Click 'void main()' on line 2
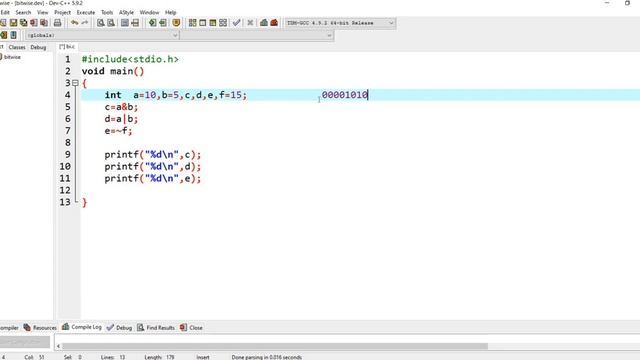 [x=113, y=71]
